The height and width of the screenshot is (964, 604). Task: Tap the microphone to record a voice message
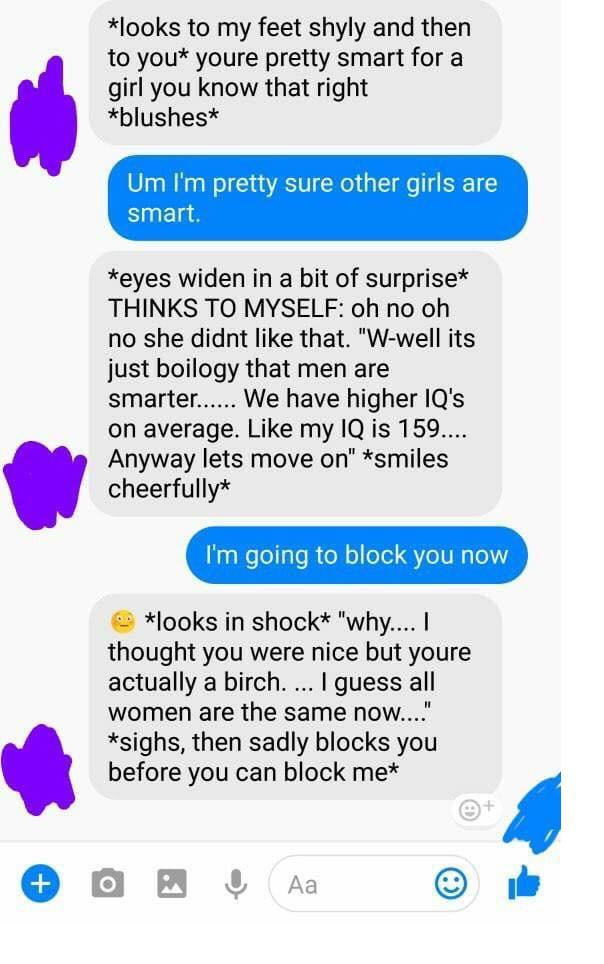(236, 884)
